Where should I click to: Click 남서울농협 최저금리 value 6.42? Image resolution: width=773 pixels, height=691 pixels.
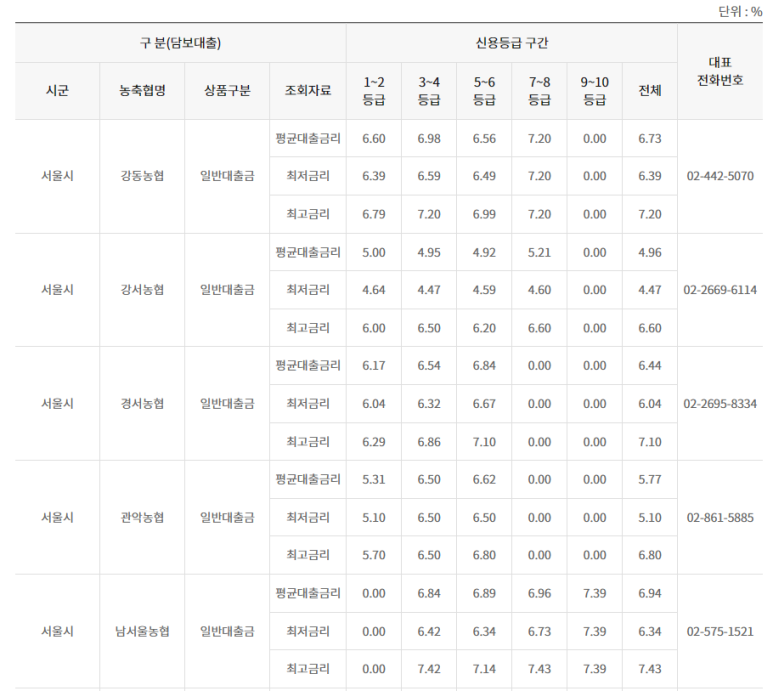pyautogui.click(x=429, y=631)
